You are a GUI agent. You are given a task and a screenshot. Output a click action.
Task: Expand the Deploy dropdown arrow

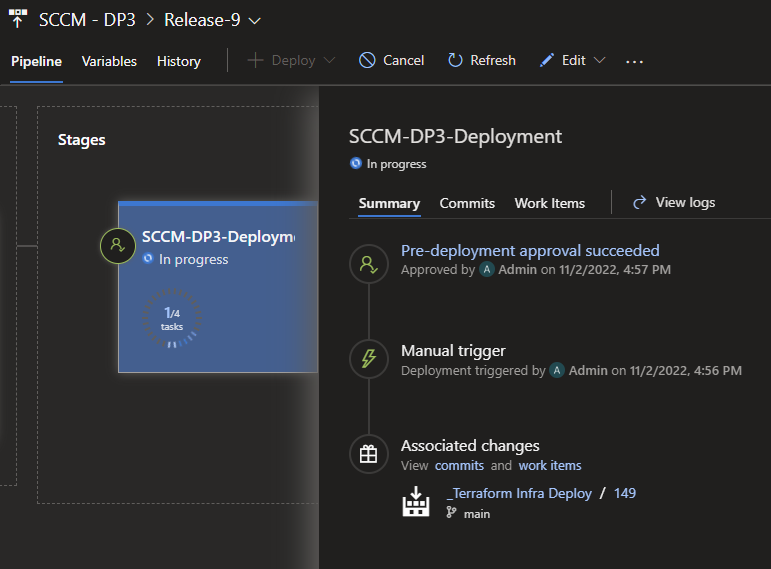(x=329, y=60)
